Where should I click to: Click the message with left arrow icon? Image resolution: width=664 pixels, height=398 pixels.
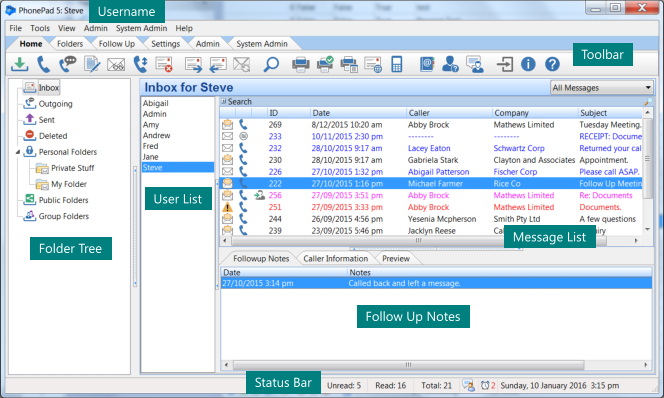218,64
